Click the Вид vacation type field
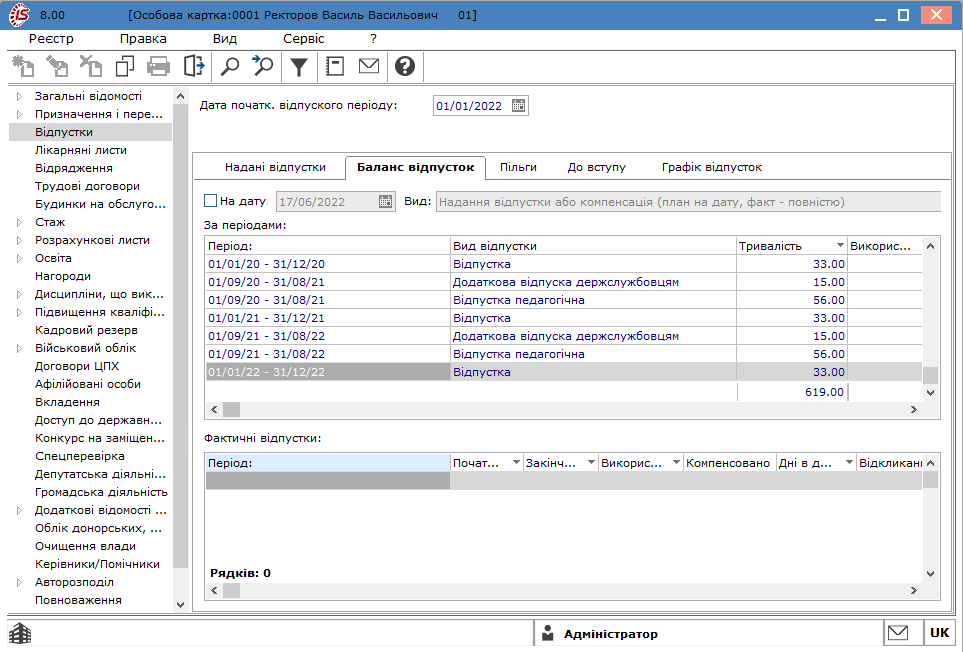 click(688, 202)
